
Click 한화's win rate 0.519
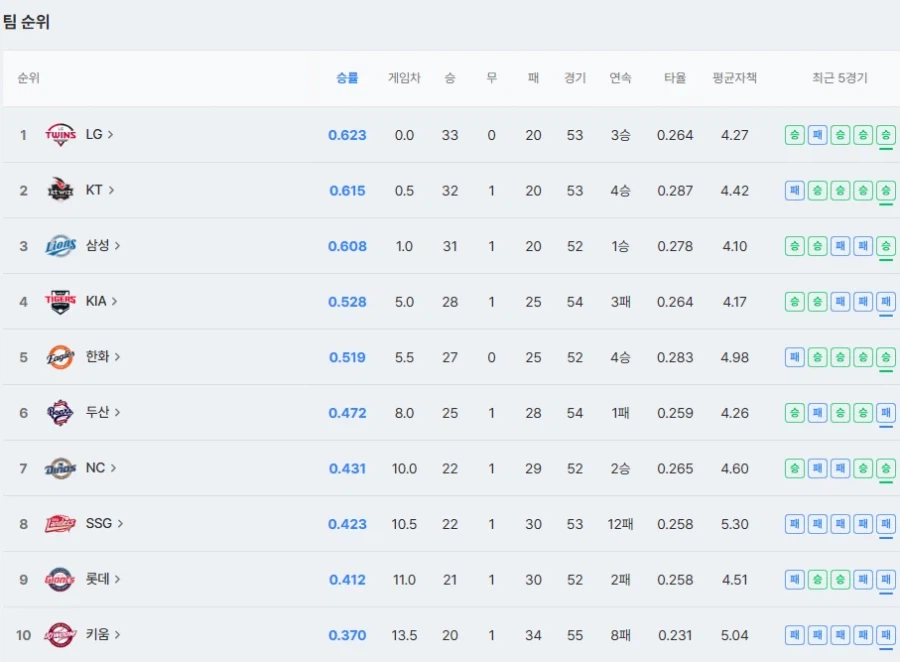pyautogui.click(x=347, y=357)
